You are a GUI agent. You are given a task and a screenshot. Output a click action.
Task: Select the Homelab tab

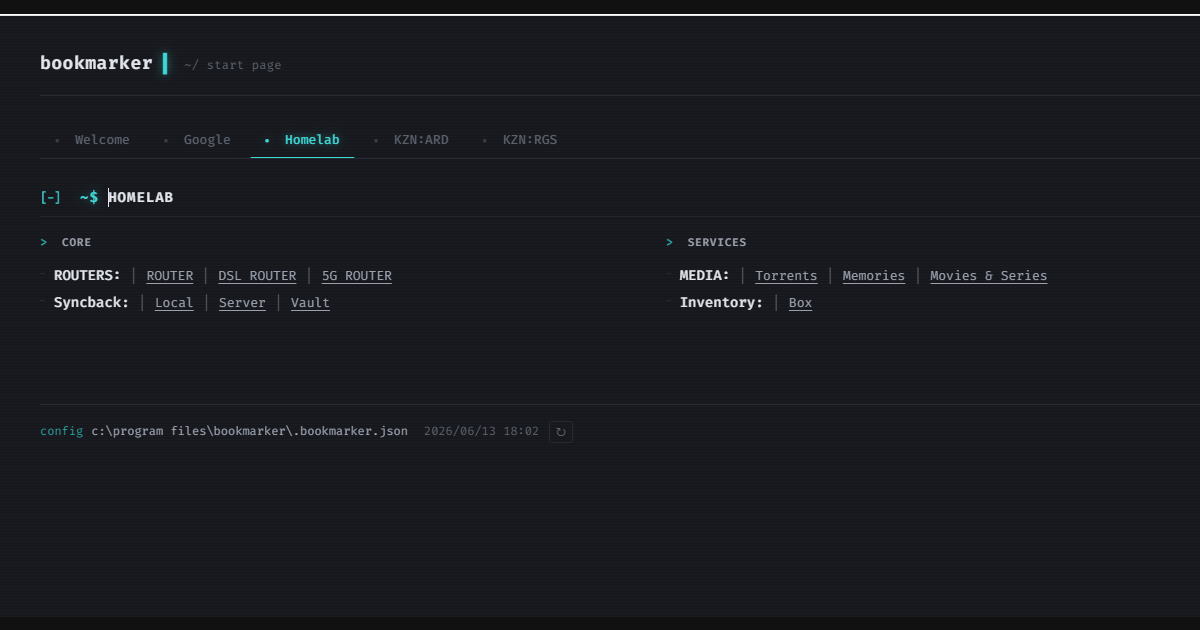[x=302, y=140]
